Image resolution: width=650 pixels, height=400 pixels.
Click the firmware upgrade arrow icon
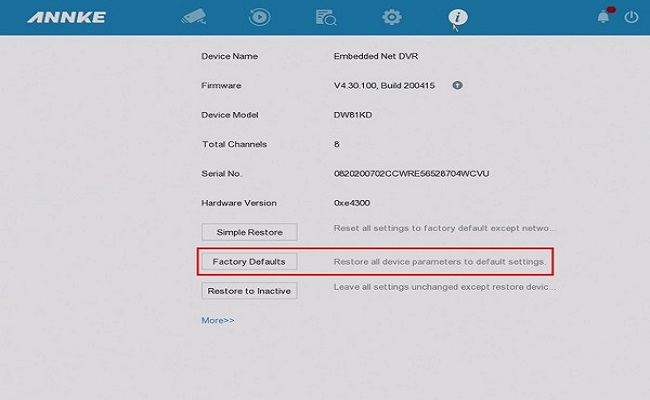pos(457,85)
